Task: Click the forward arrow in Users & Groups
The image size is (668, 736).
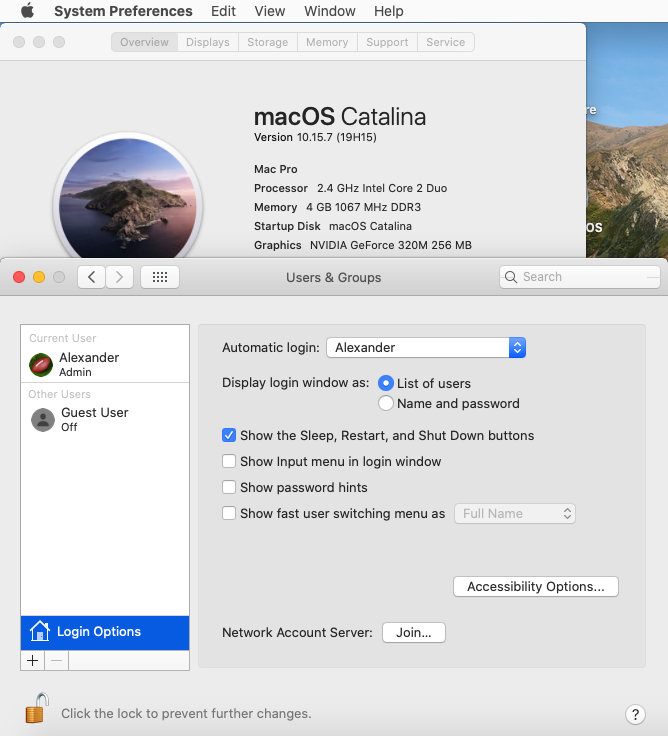Action: click(119, 277)
